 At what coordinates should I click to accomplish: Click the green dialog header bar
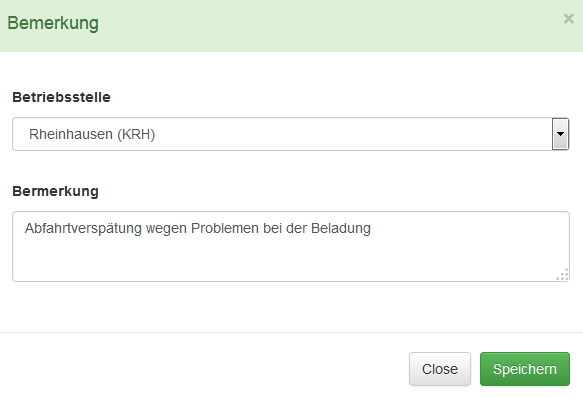pos(291,26)
